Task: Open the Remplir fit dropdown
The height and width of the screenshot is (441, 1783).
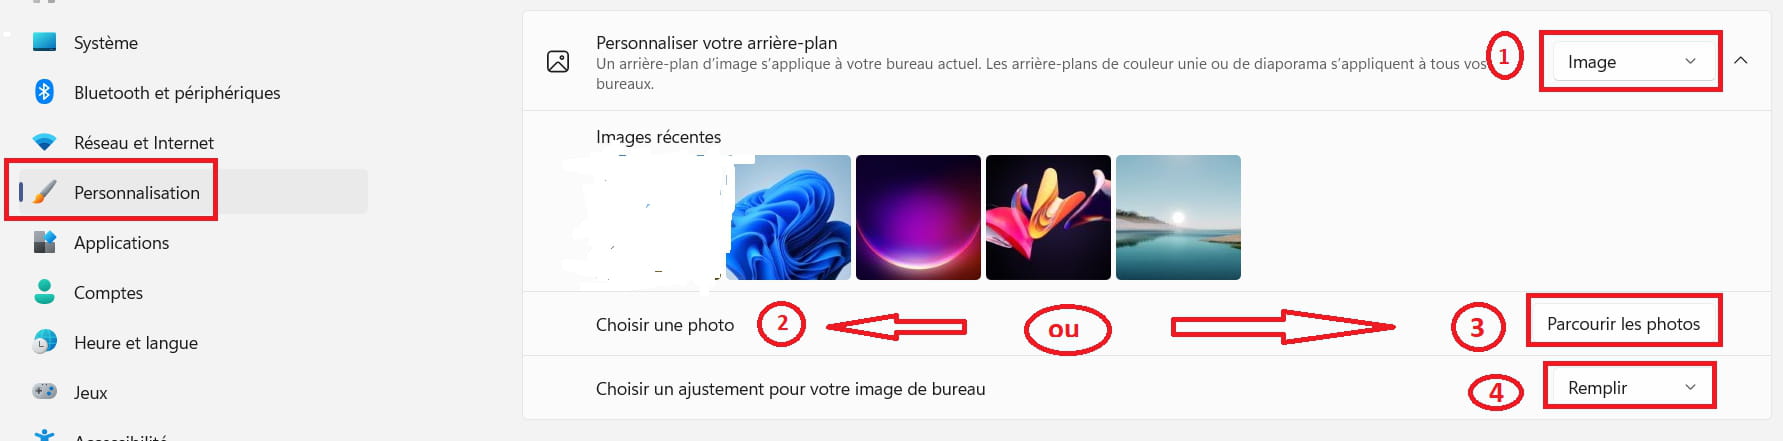Action: pos(1630,387)
